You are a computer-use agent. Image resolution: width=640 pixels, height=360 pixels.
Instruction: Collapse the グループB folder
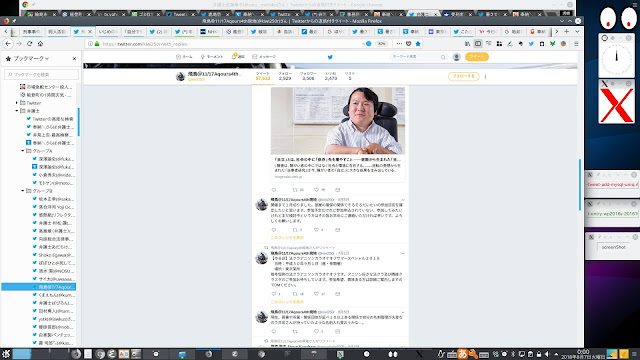(23, 191)
